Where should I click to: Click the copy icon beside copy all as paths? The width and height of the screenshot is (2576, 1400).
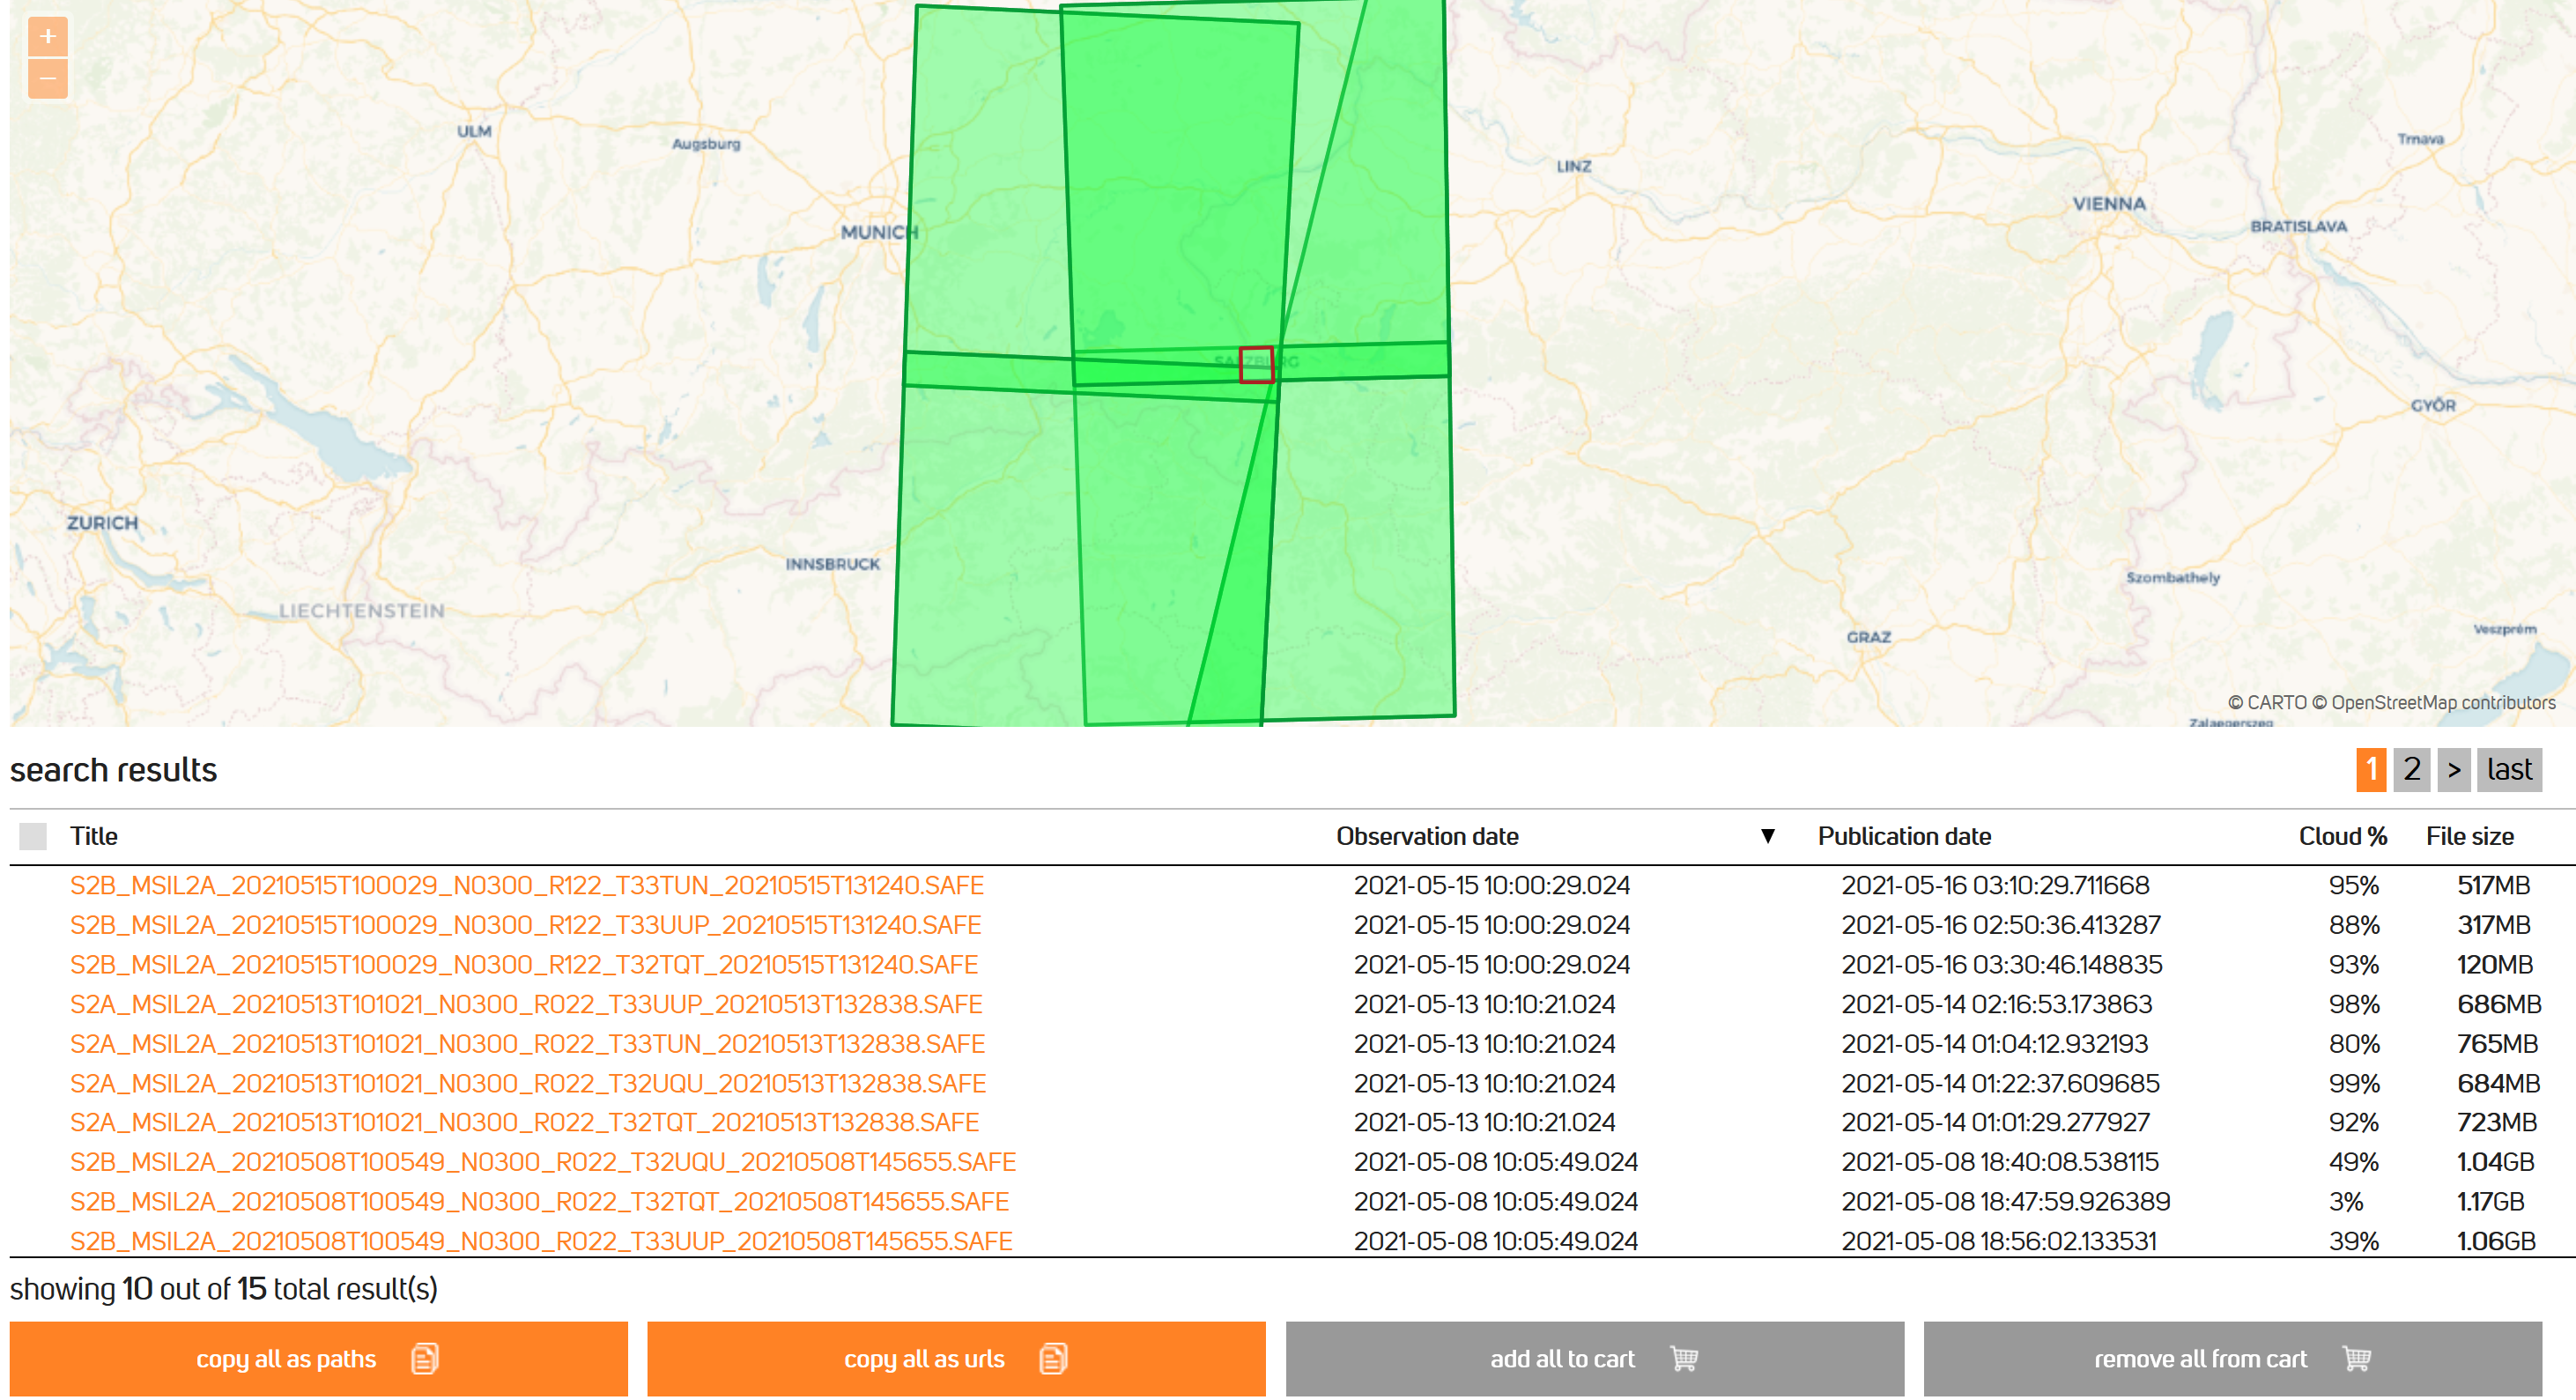pos(425,1358)
